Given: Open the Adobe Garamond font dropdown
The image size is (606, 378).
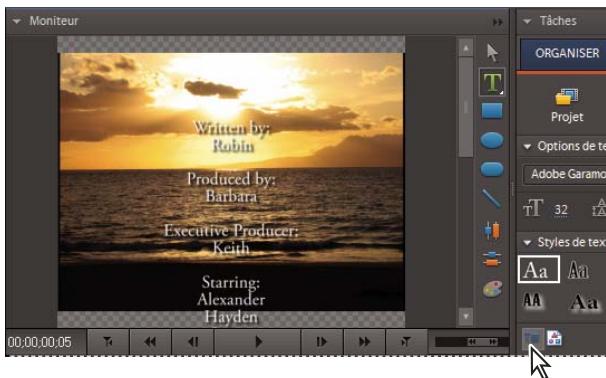Looking at the screenshot, I should click(564, 174).
